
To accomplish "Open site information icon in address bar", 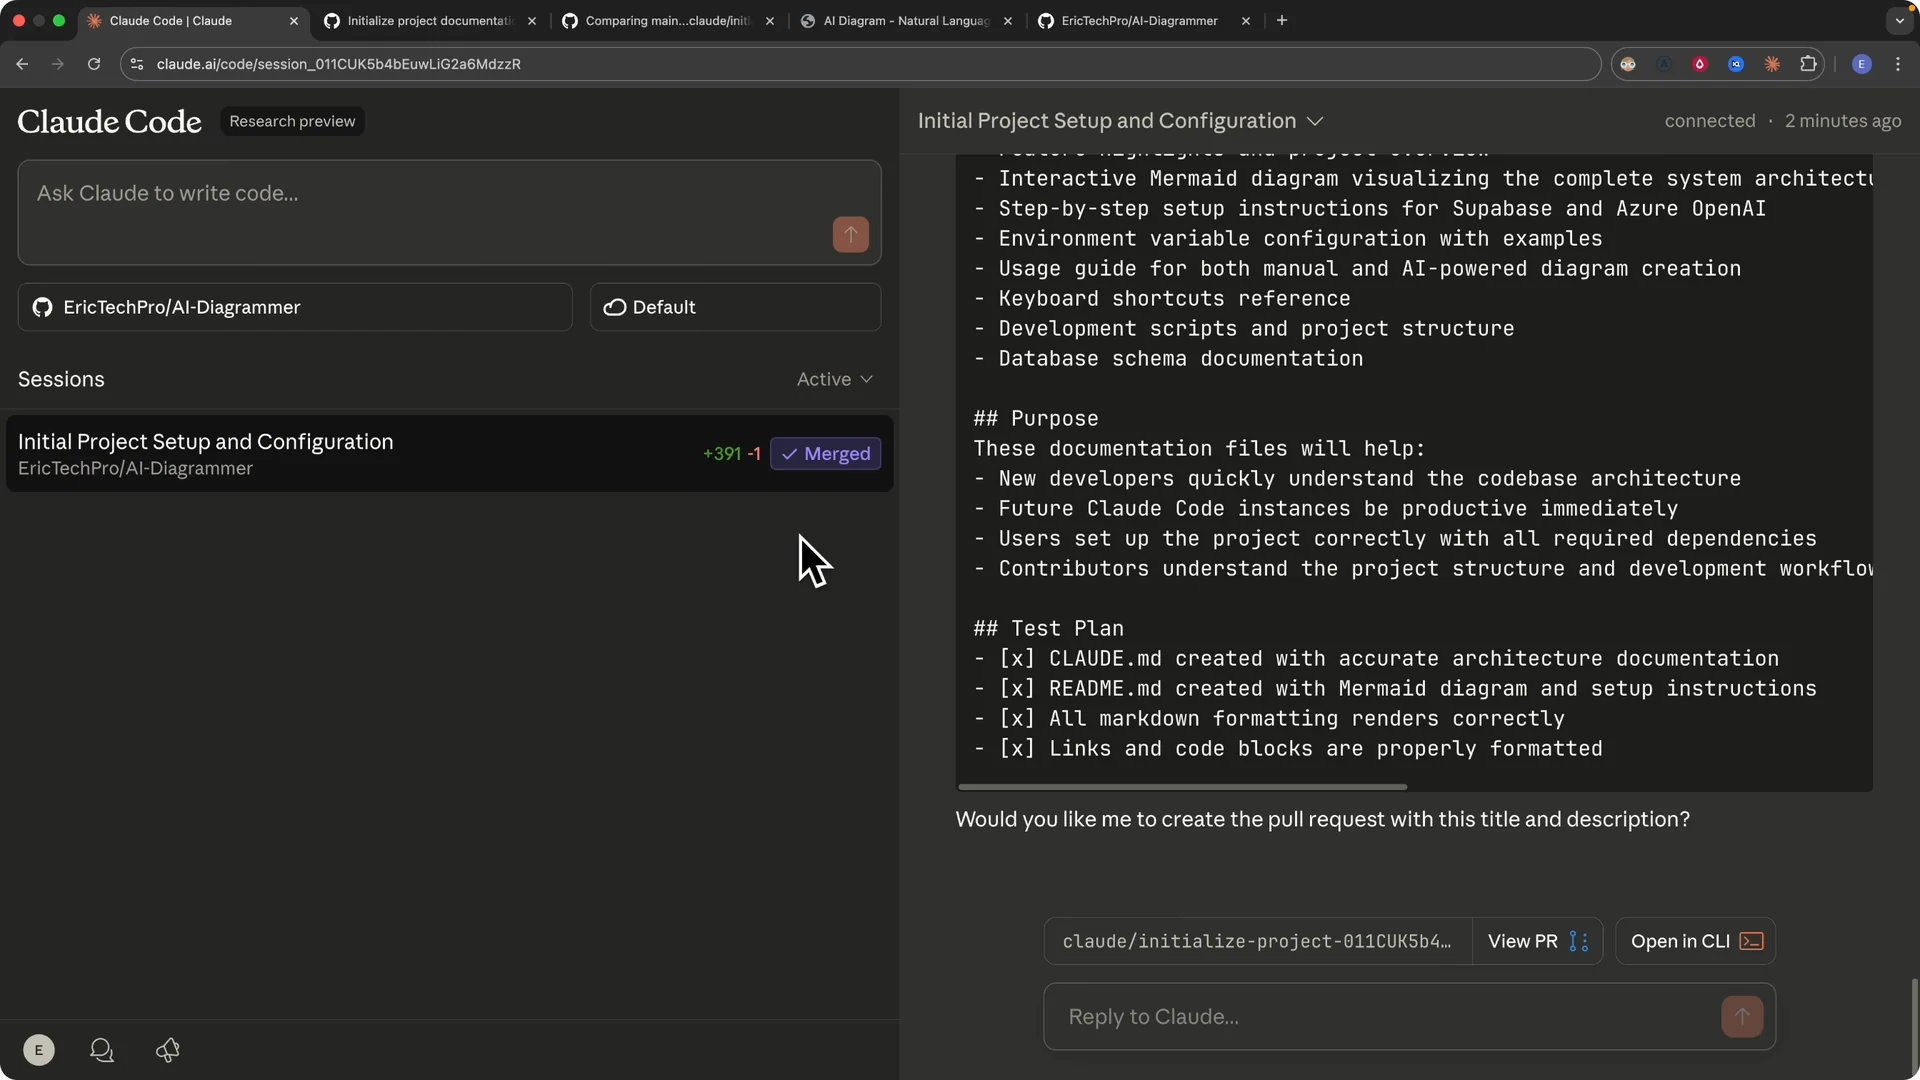I will pyautogui.click(x=137, y=64).
